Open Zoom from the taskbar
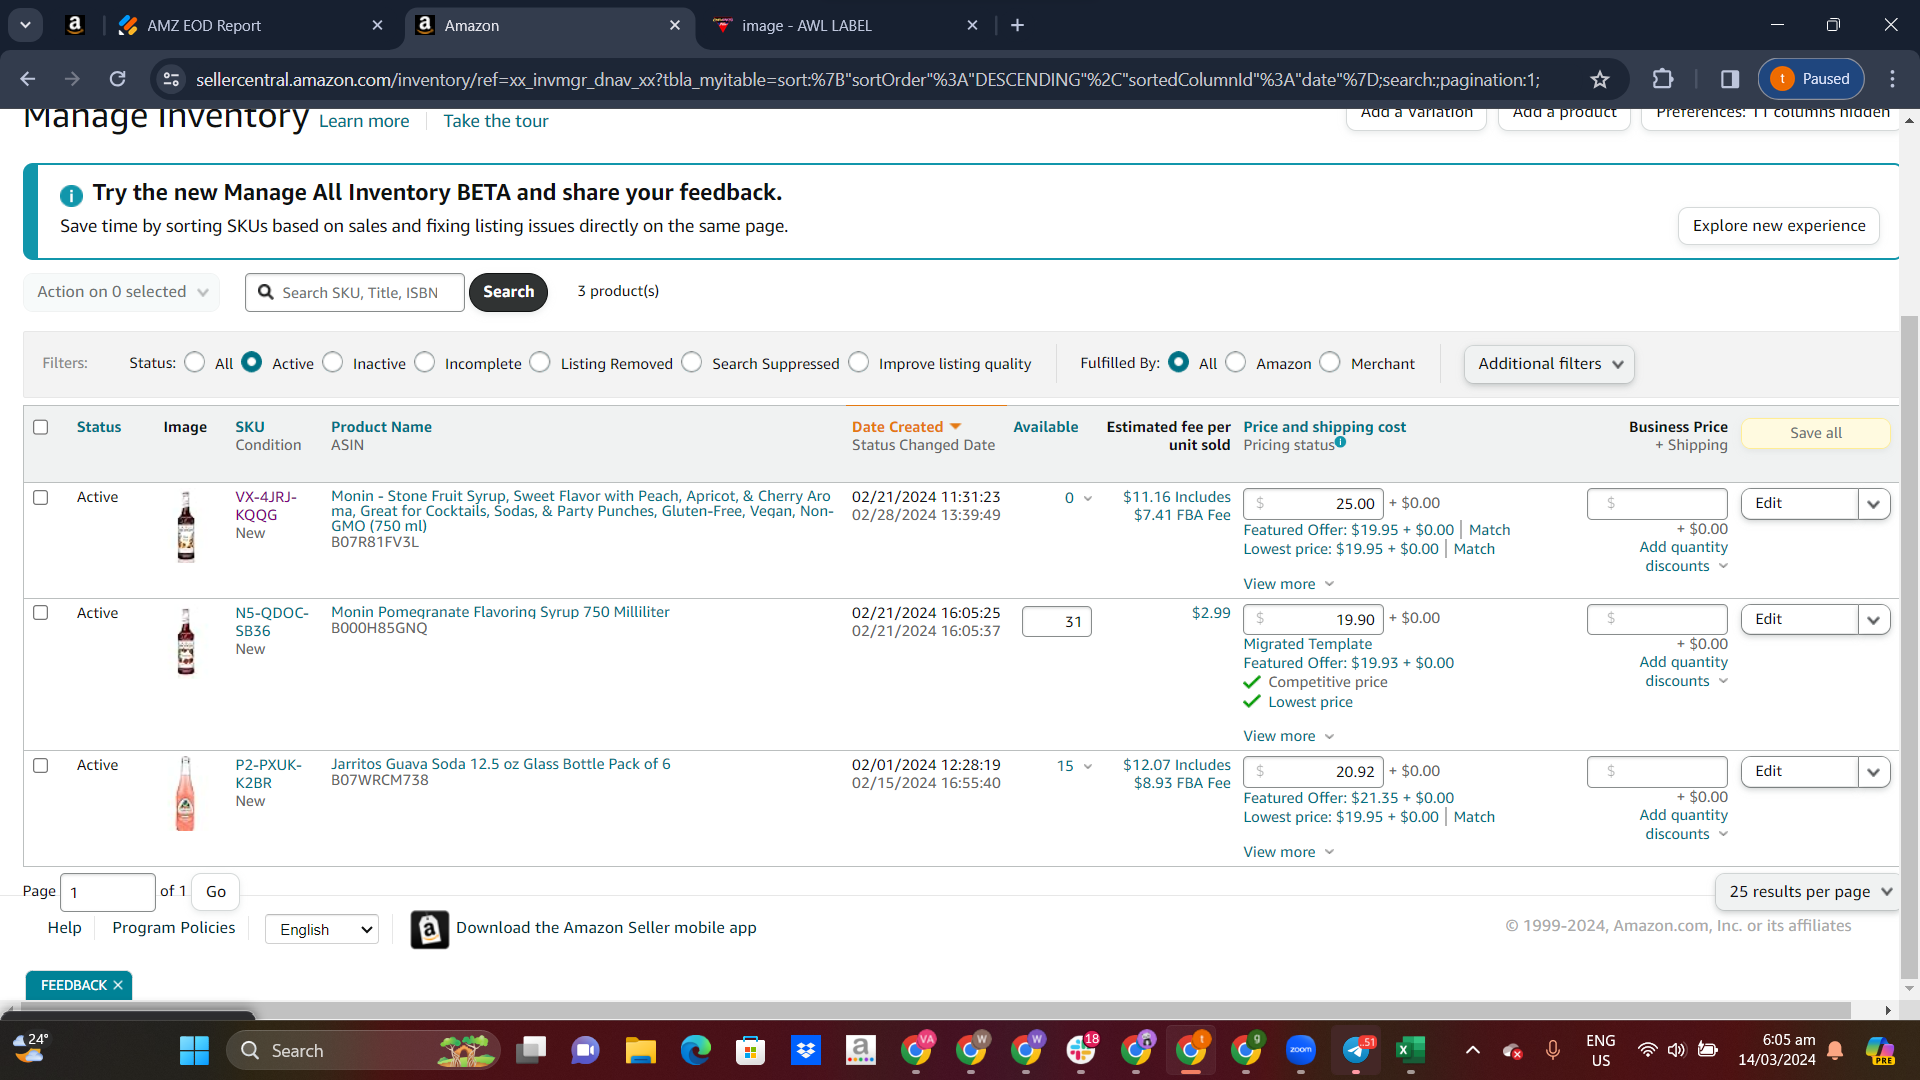 (x=1301, y=1050)
